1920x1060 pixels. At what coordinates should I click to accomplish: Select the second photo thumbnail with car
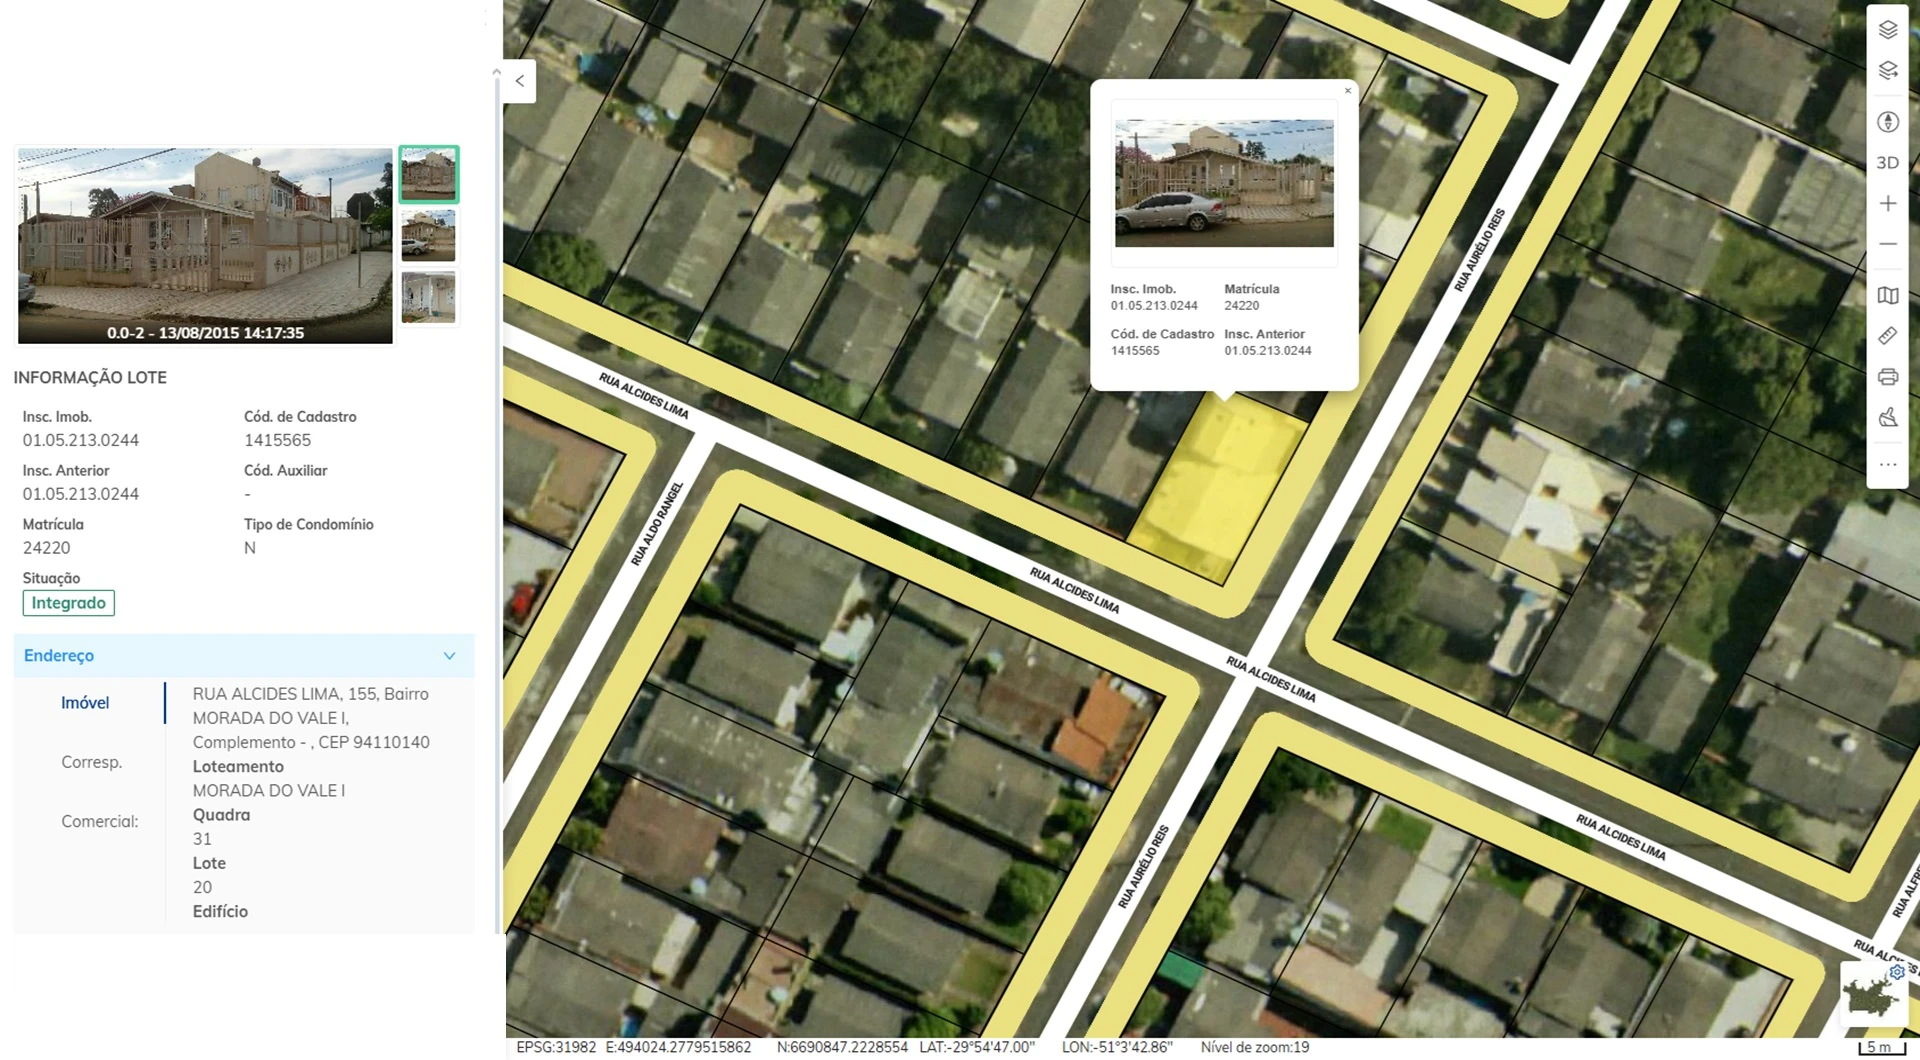click(x=428, y=235)
